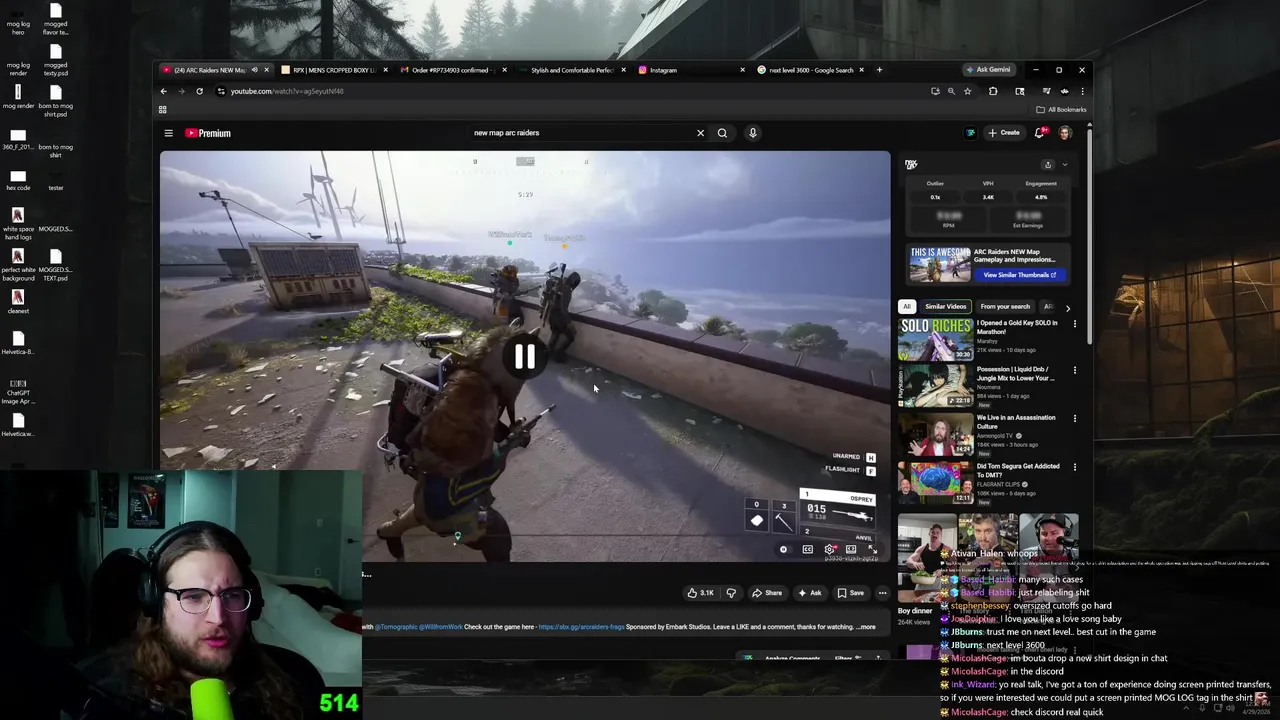Save the video to a playlist

point(851,593)
